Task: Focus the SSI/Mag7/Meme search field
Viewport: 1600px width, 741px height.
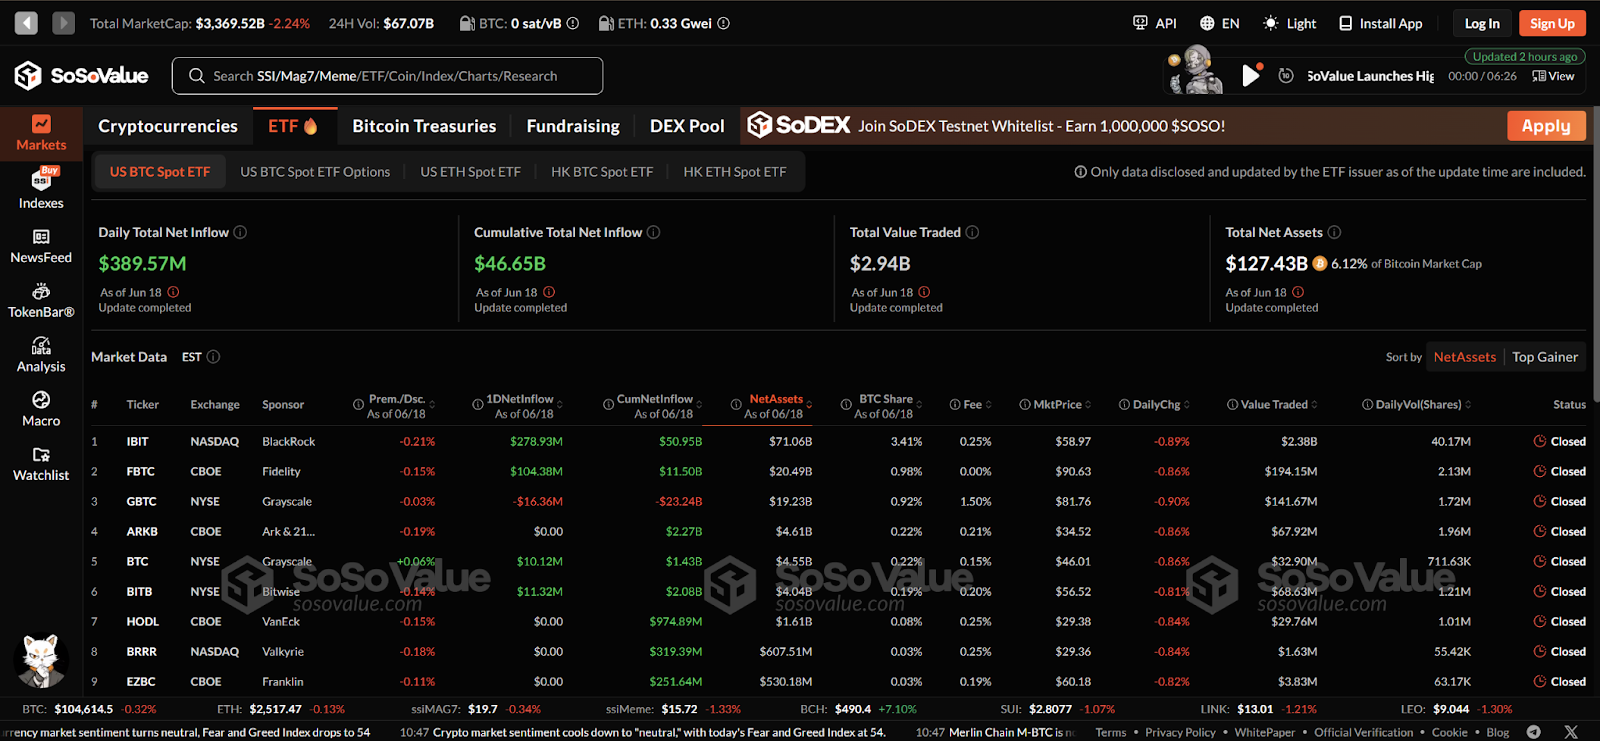Action: coord(387,76)
